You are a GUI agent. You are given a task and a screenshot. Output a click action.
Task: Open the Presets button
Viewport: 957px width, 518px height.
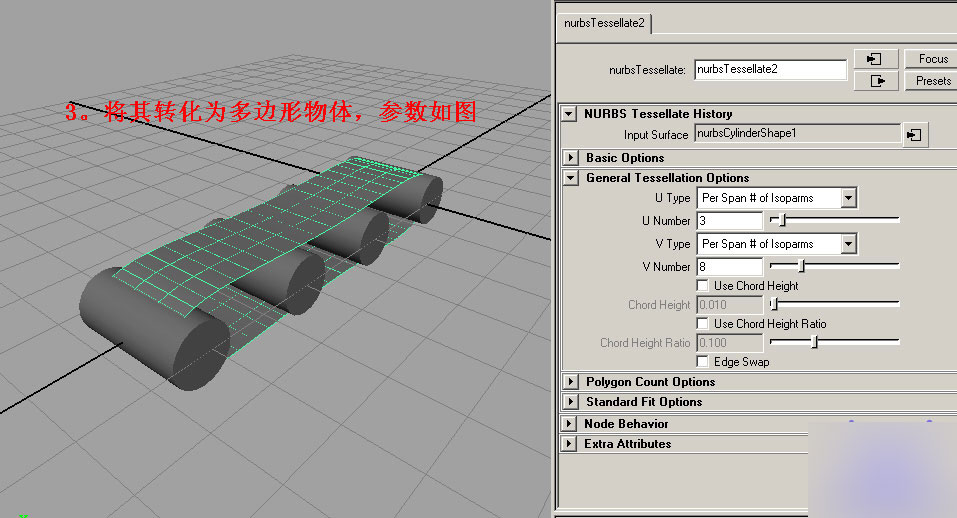(933, 81)
